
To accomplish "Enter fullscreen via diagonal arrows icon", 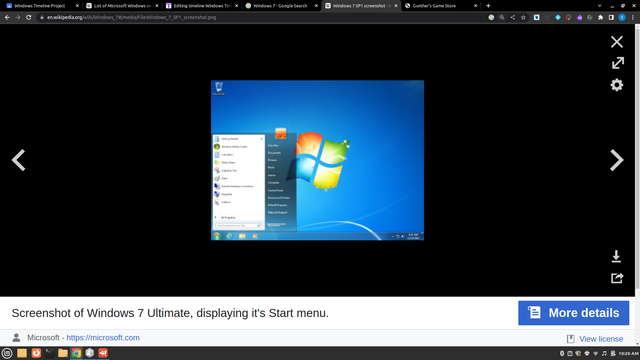I will (618, 63).
